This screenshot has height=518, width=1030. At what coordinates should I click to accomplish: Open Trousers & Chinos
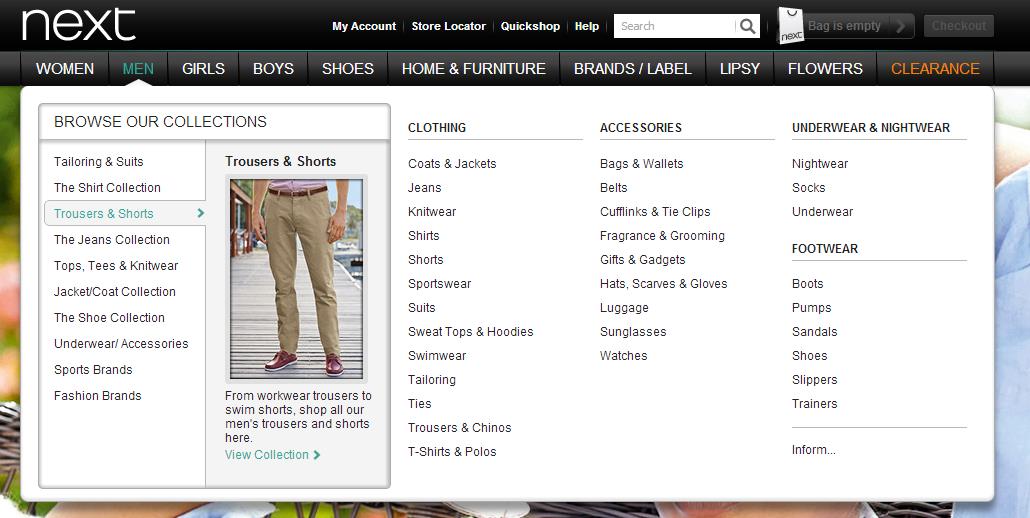tap(459, 427)
